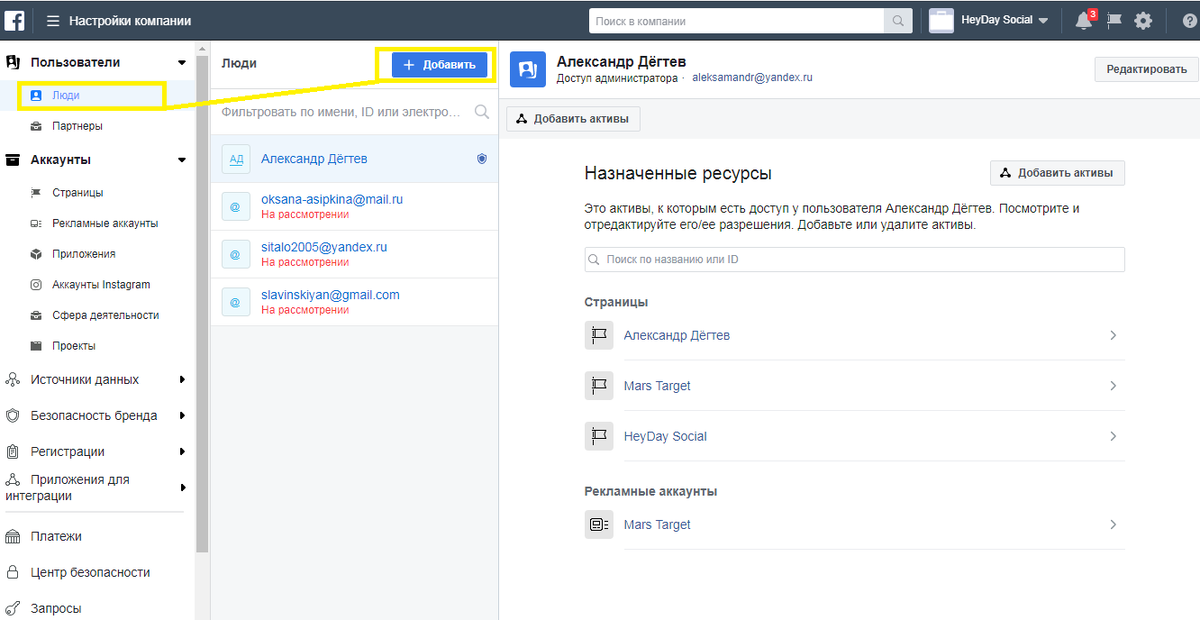The image size is (1200, 620).
Task: Click the Facebook logo icon
Action: 15,20
